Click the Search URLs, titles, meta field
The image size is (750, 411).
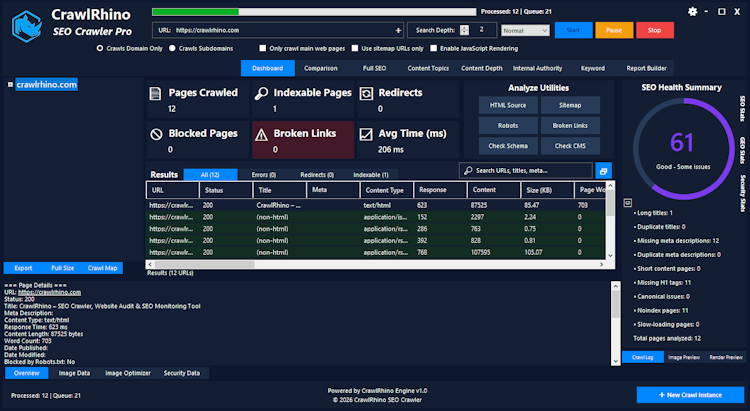click(x=526, y=170)
